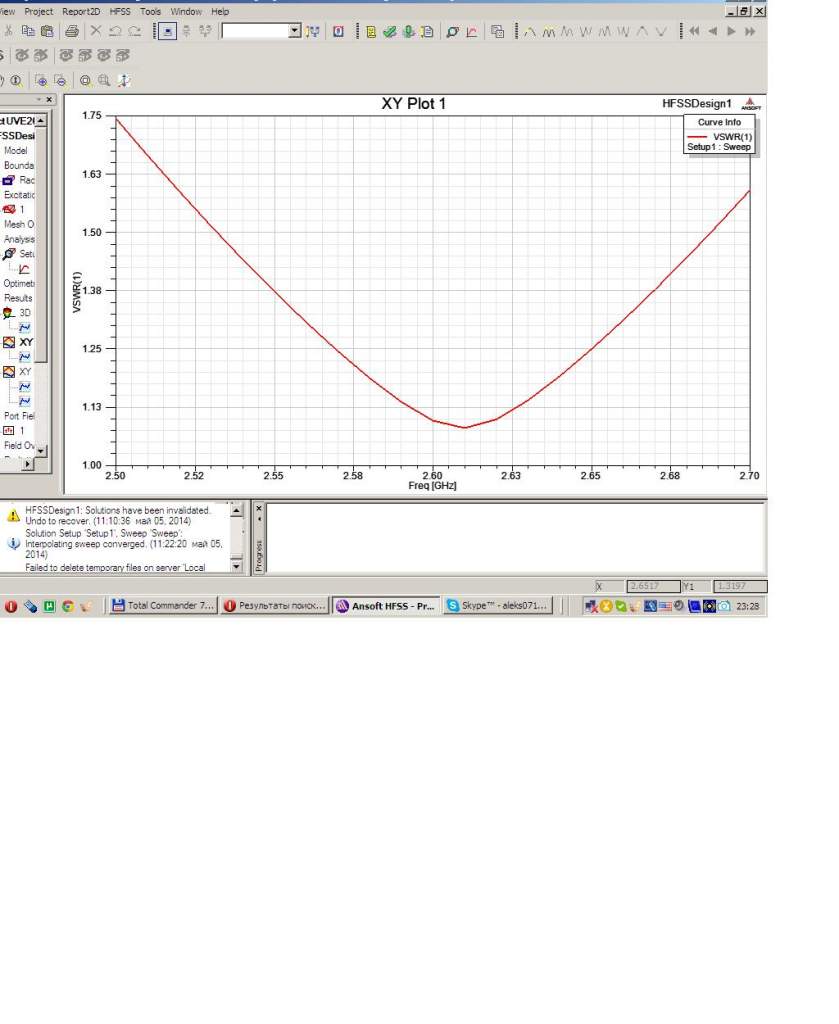Viewport: 839px width, 1024px height.
Task: Click the Delete X icon in toolbar
Action: (x=97, y=32)
